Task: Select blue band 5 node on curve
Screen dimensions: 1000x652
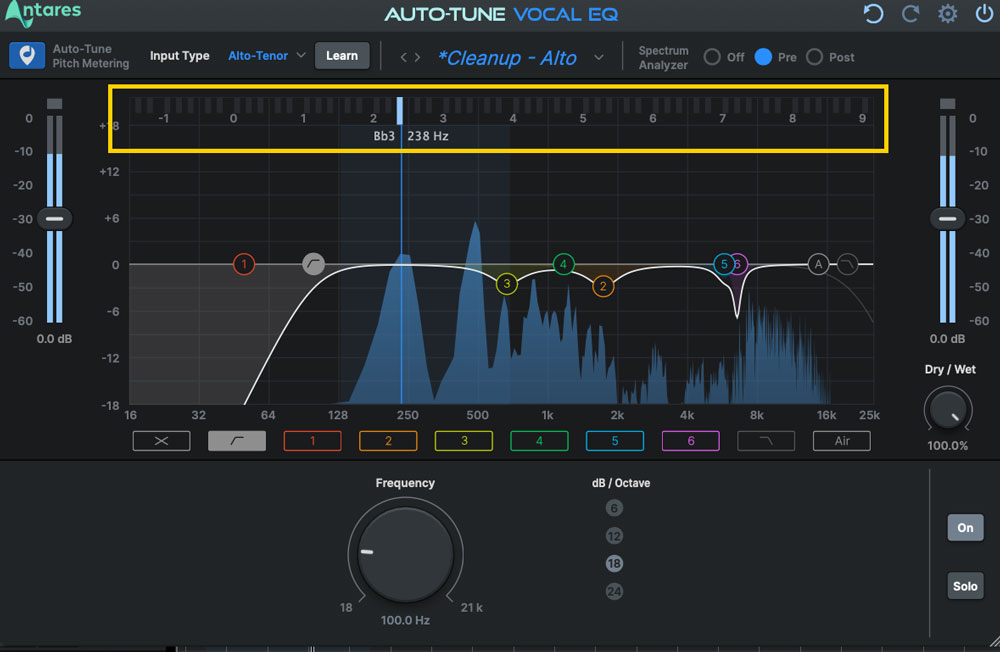Action: [x=723, y=263]
